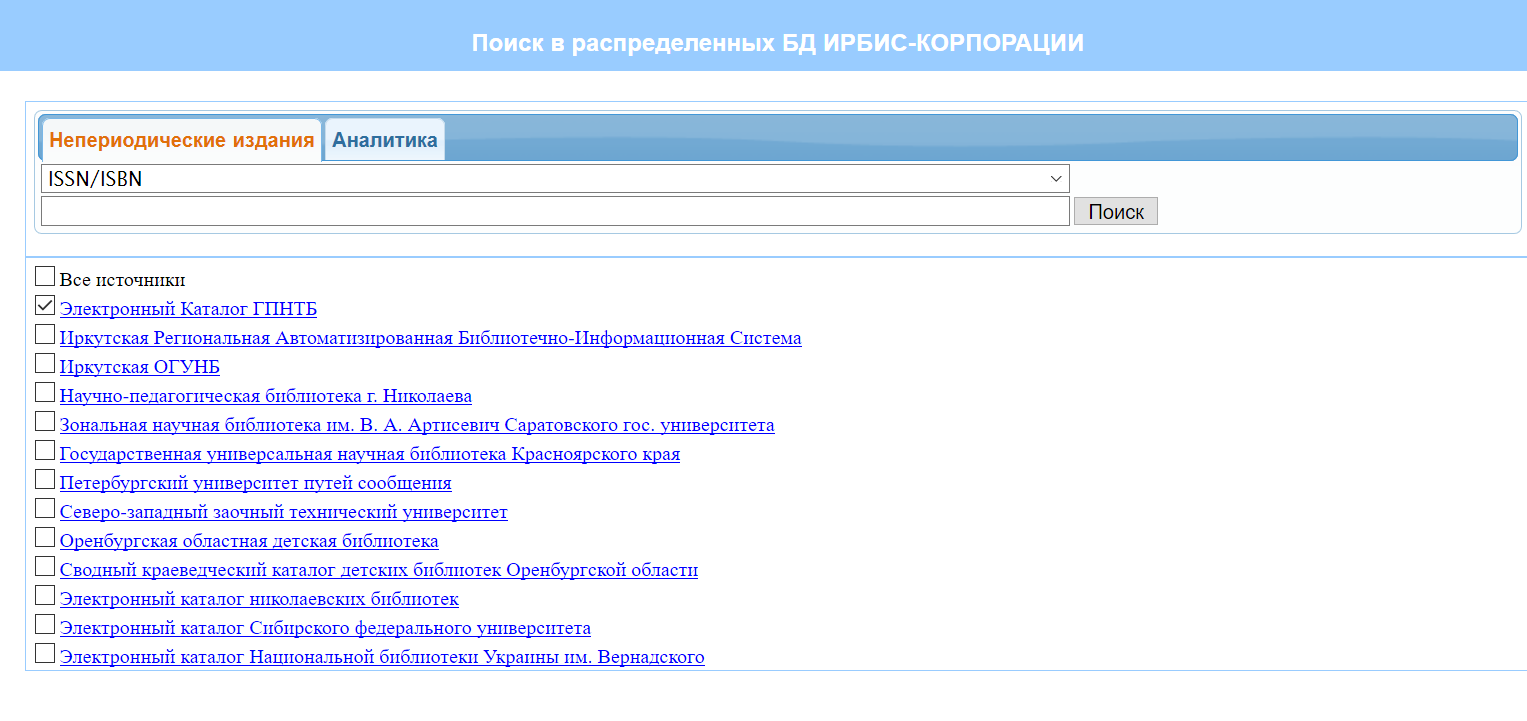Tick the checkbox for Оренбургская областная детская библиотека

pyautogui.click(x=45, y=537)
